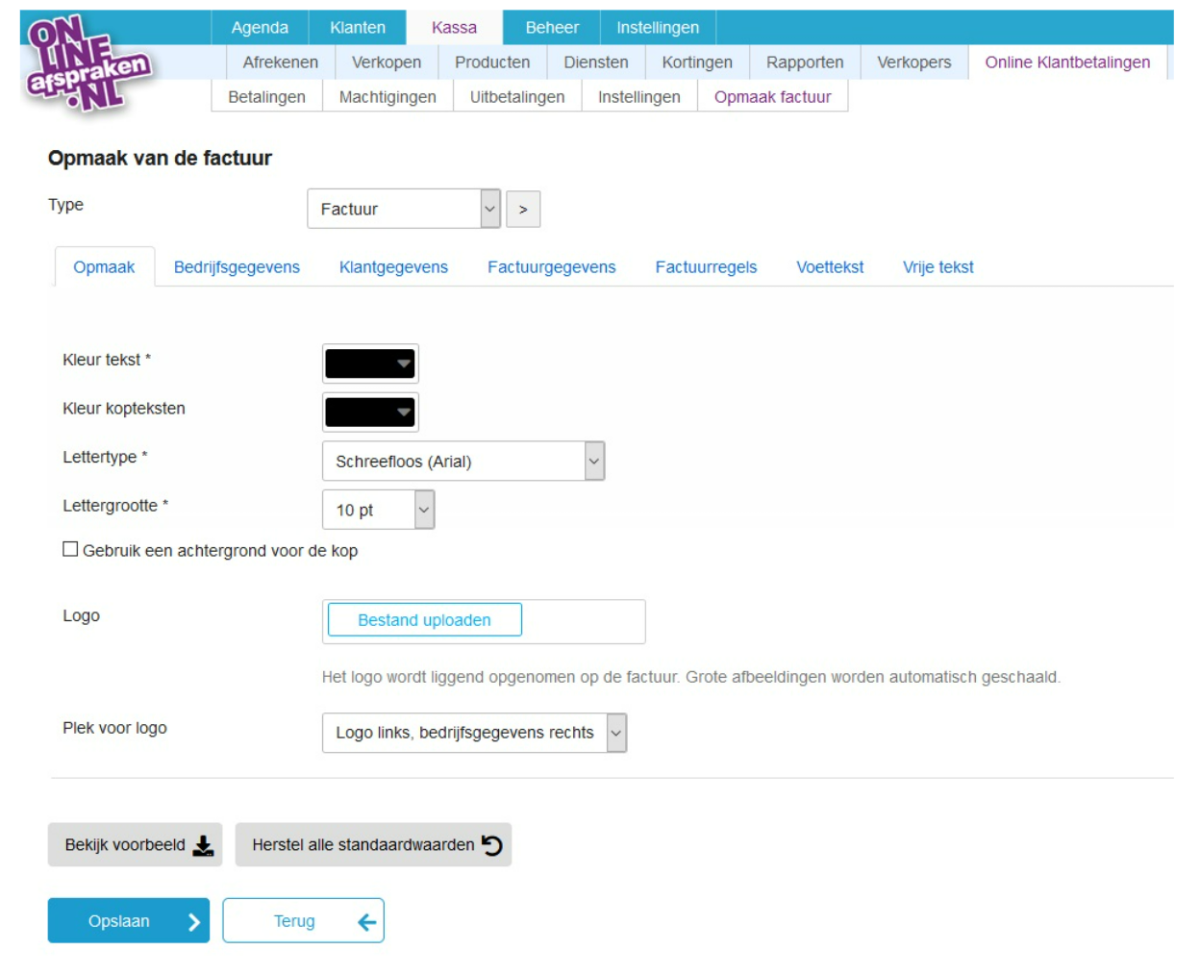Click the 'Plek voor logo' label
1200x975 pixels.
click(114, 727)
